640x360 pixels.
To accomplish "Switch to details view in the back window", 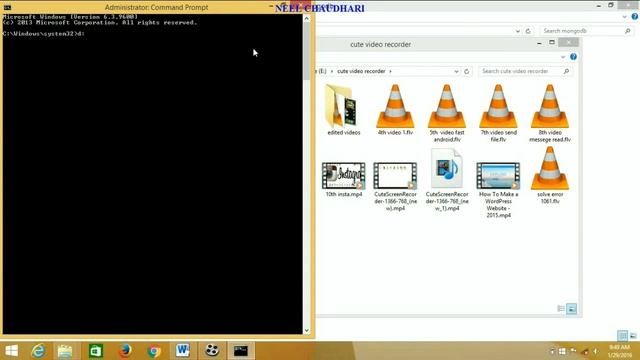I will (x=622, y=336).
